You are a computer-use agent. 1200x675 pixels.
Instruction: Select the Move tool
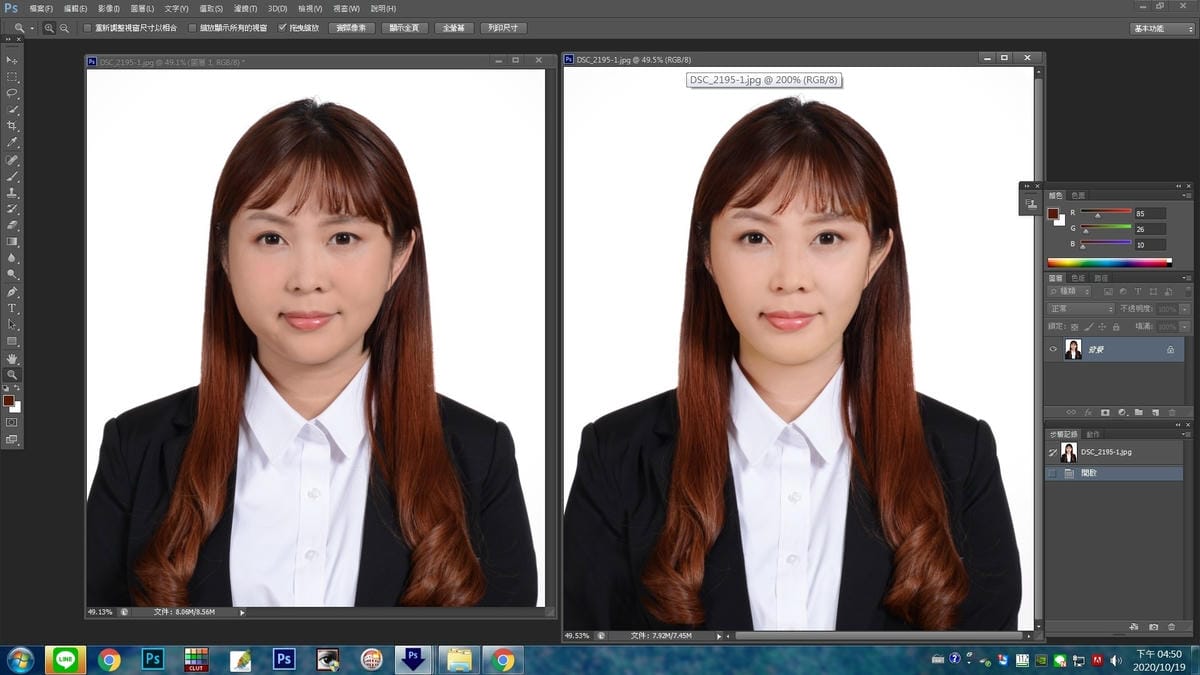12,60
